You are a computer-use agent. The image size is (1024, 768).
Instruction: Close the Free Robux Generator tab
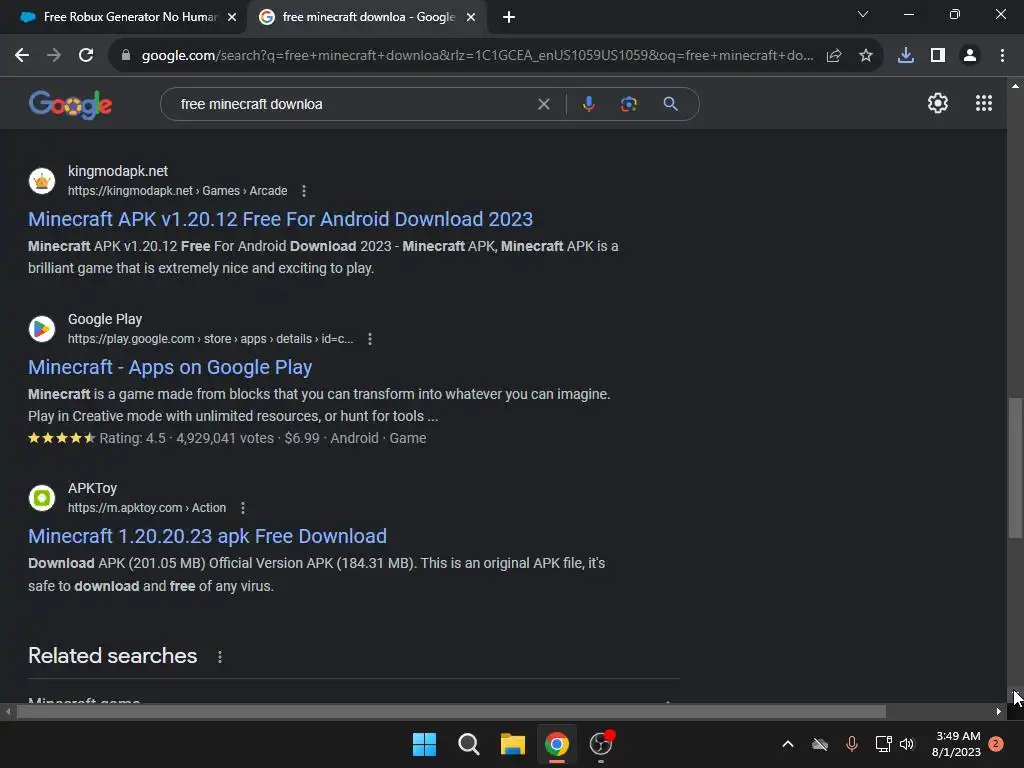(x=232, y=17)
